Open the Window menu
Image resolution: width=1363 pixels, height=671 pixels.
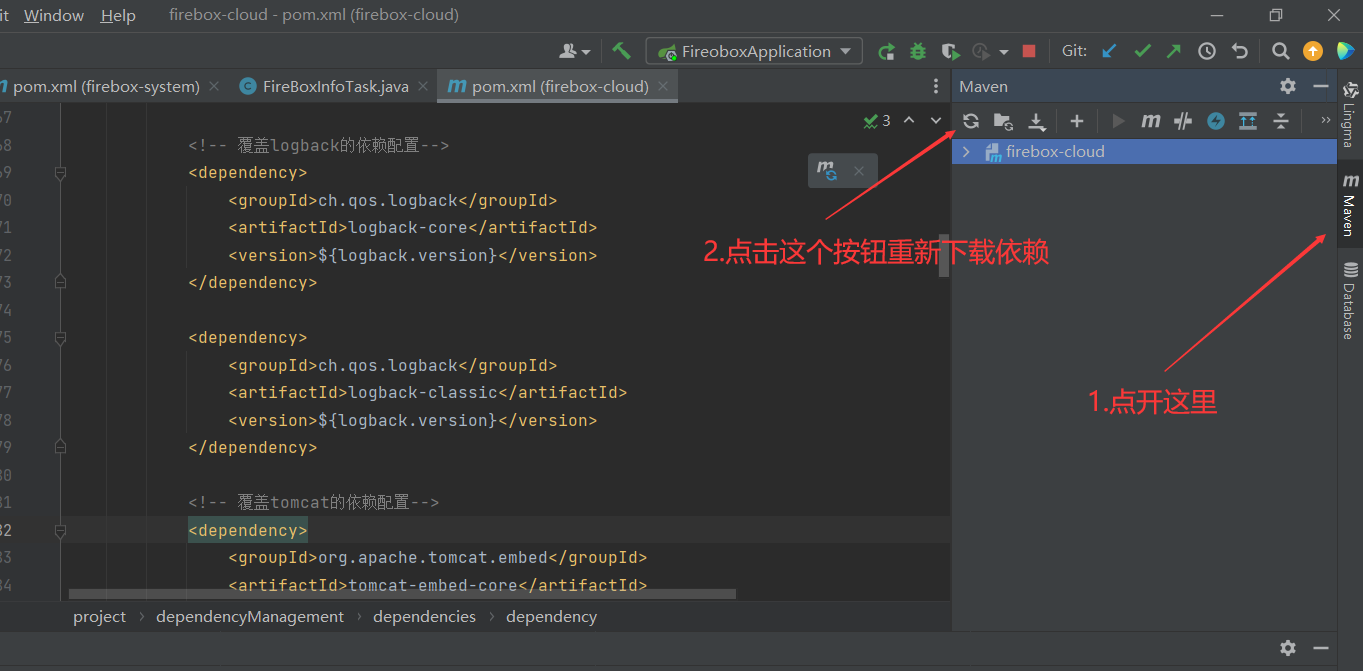[54, 16]
